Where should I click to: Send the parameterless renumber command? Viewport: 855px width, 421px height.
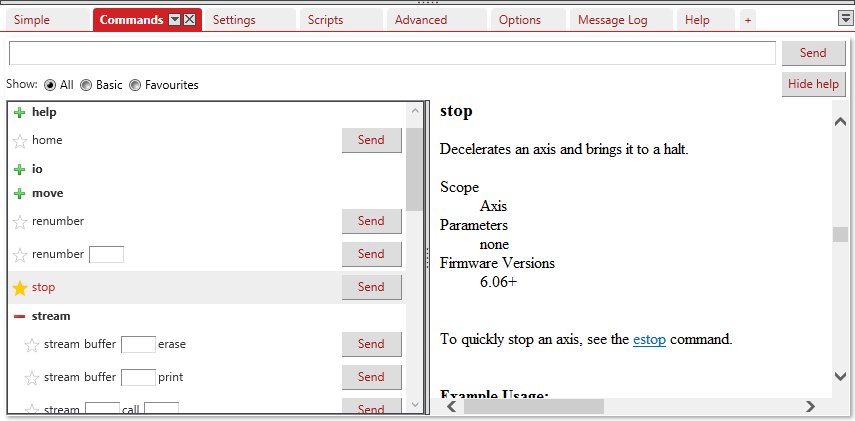tap(371, 221)
